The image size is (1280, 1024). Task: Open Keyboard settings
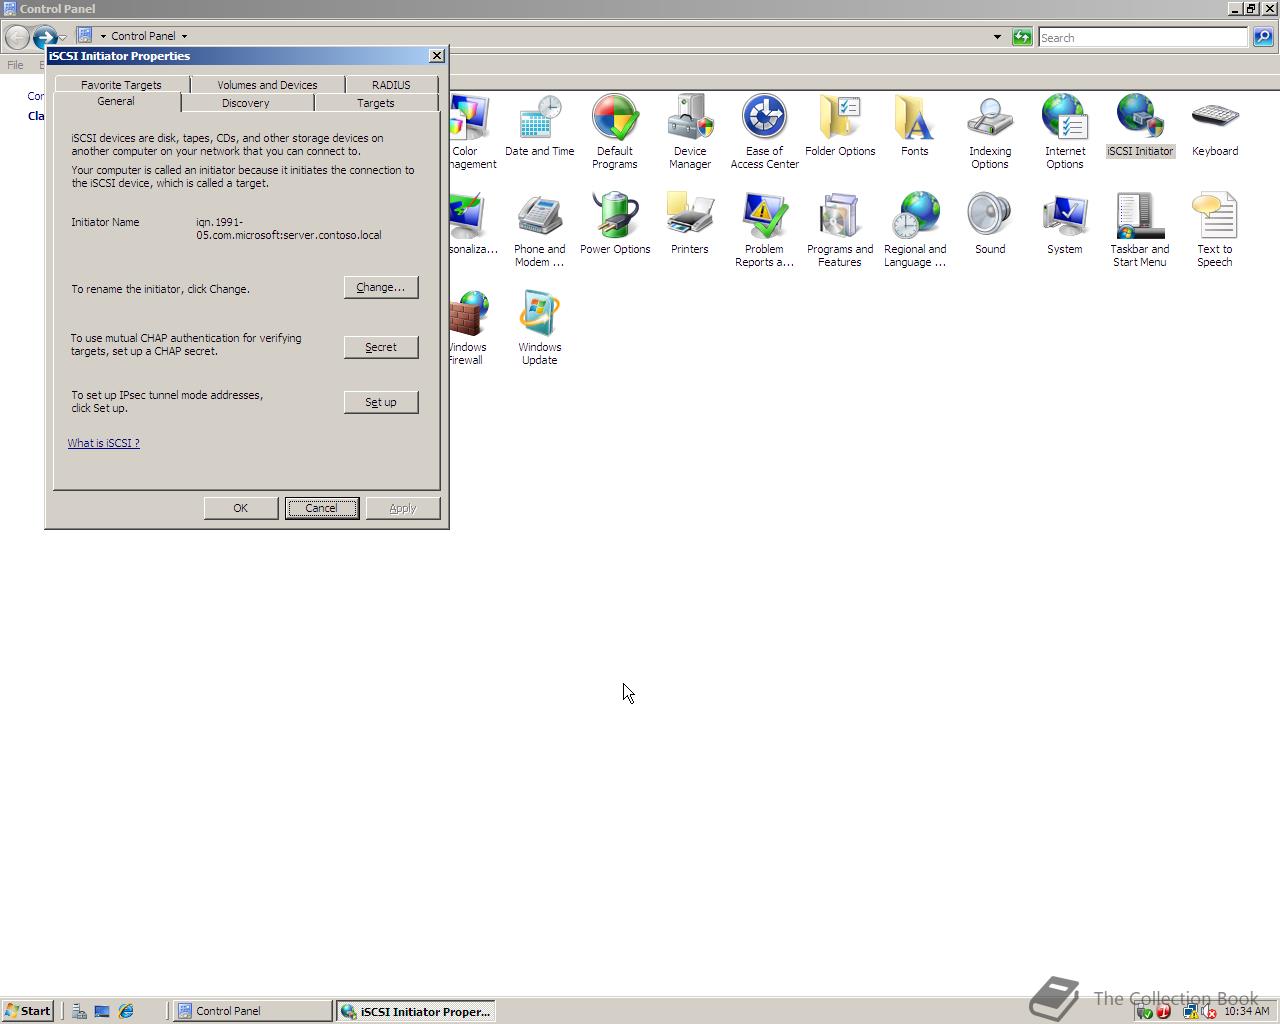1214,127
